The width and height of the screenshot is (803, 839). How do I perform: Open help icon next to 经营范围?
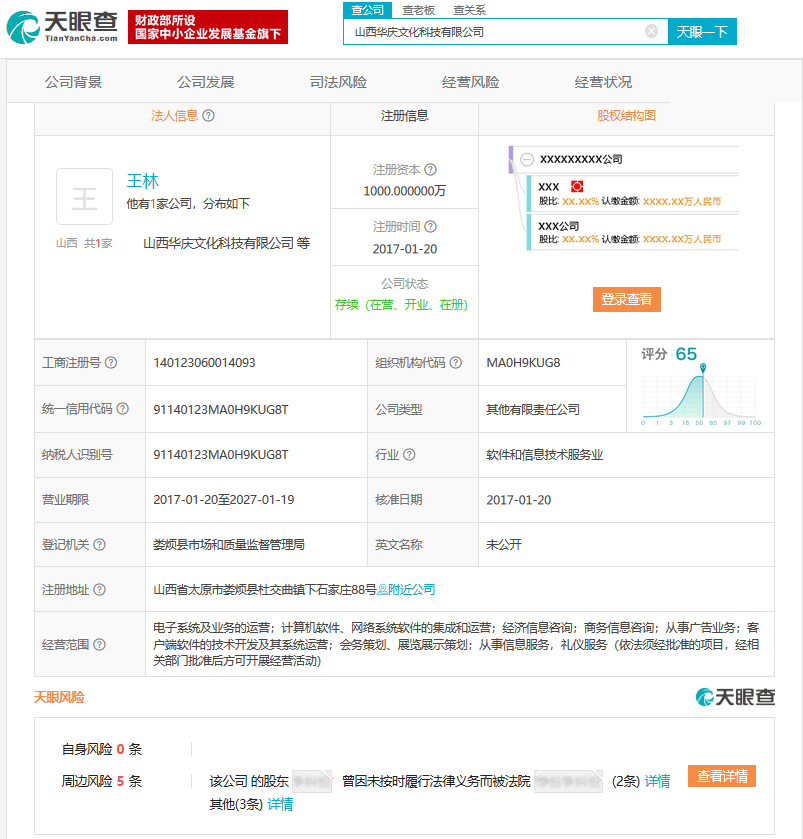100,645
